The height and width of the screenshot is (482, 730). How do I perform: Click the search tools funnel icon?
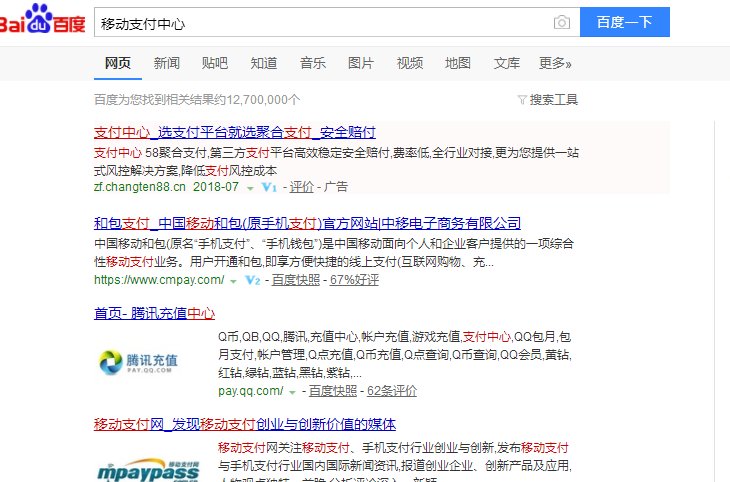[522, 100]
